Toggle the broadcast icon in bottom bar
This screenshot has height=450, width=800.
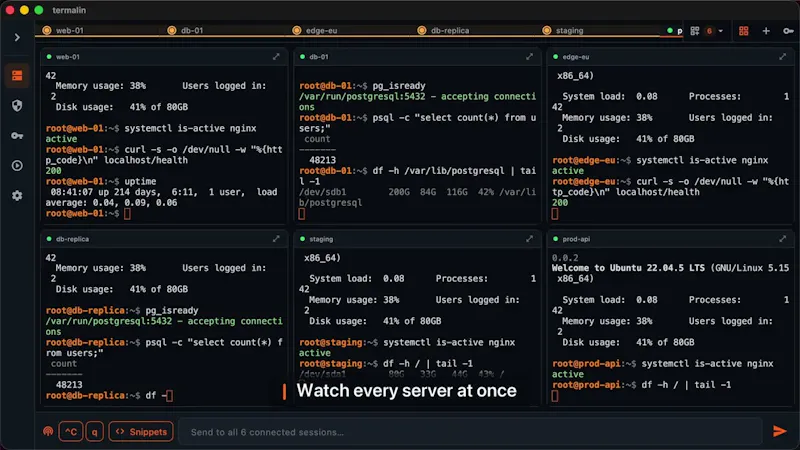click(x=48, y=432)
